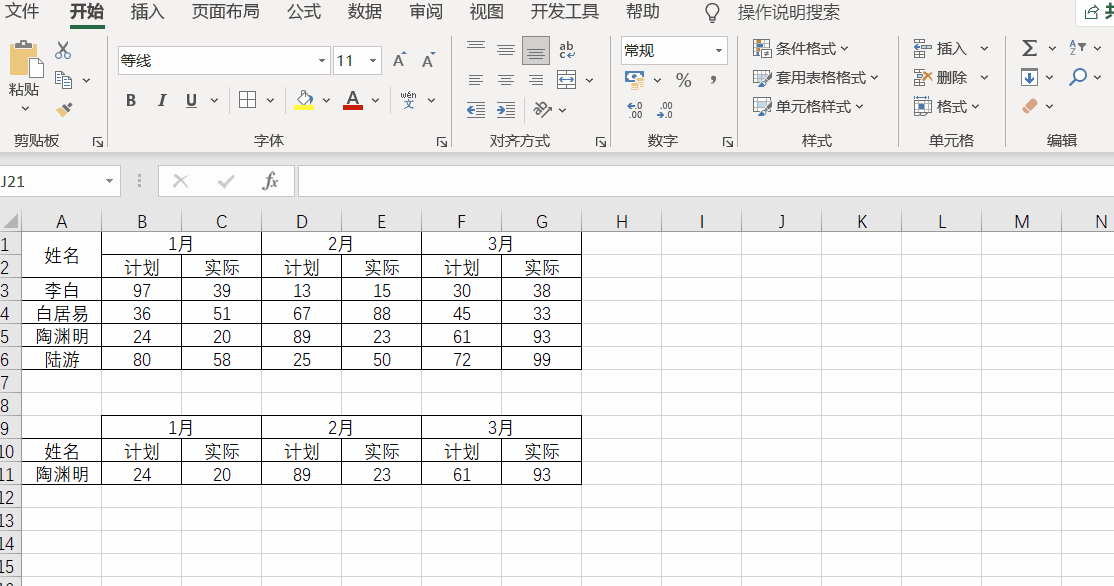Open the number format 常规 dropdown
The image size is (1114, 586).
click(x=719, y=50)
